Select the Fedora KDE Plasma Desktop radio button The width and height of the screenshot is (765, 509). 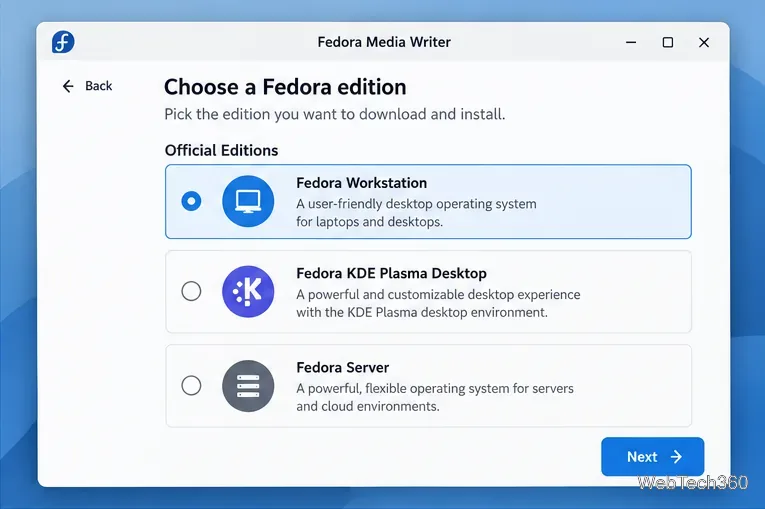click(x=191, y=291)
